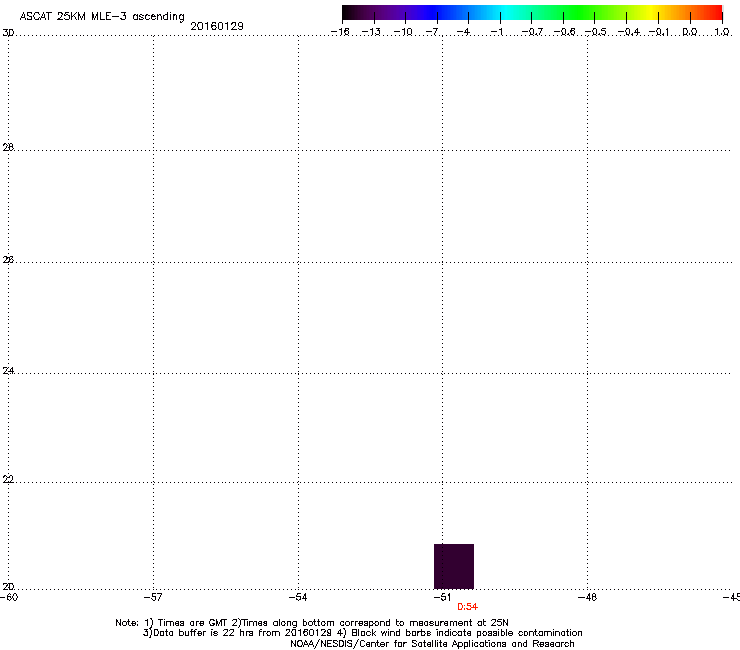Click the -0.1 color bar label
The image size is (740, 650).
coord(659,32)
